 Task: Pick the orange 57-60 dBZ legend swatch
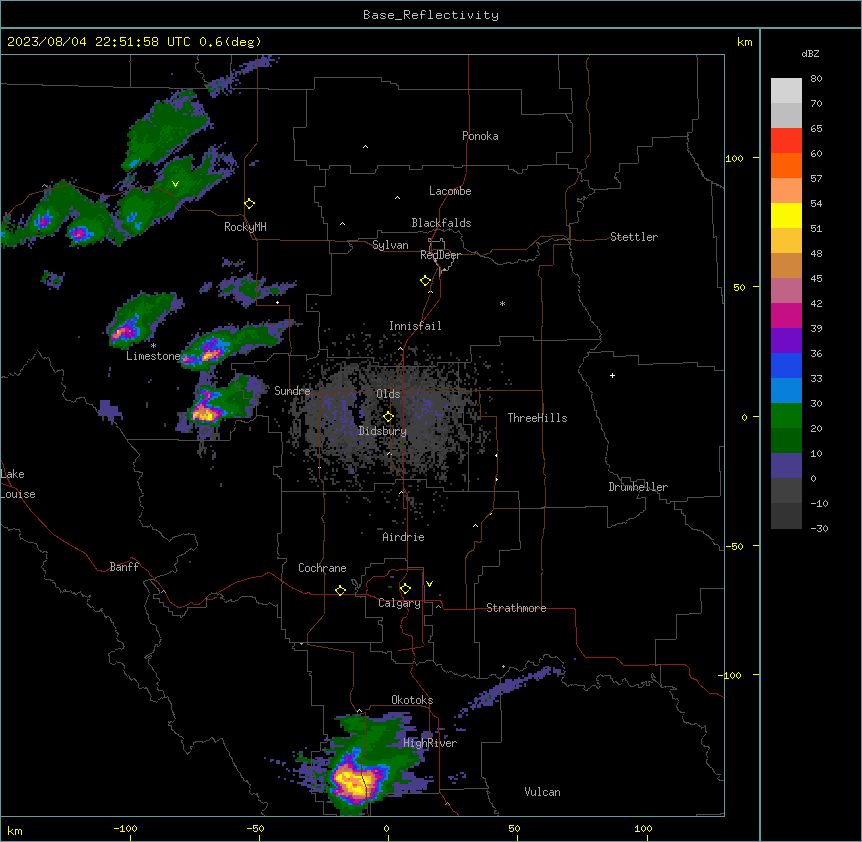[x=786, y=165]
